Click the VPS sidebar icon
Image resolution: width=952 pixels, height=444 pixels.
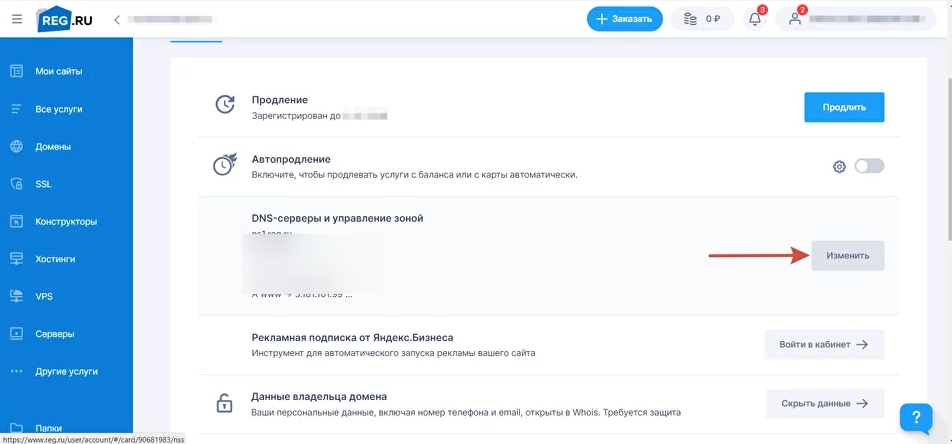(x=16, y=296)
